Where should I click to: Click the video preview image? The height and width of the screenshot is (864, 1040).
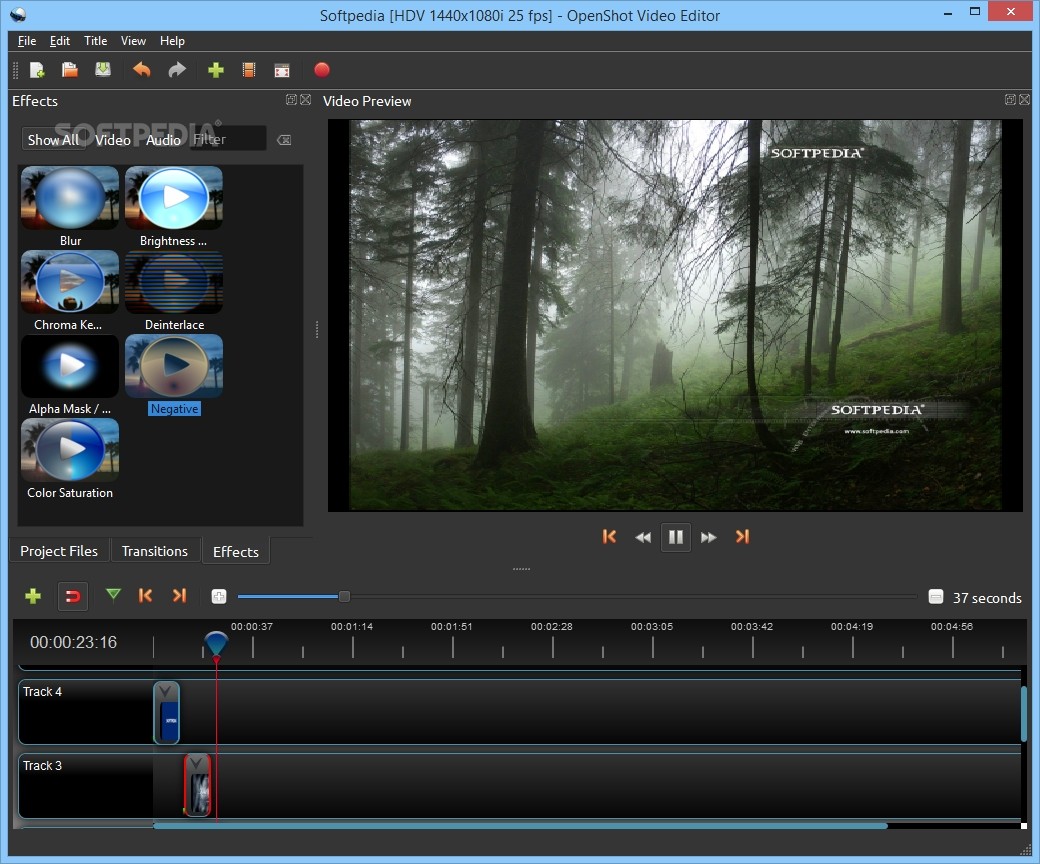pyautogui.click(x=675, y=315)
